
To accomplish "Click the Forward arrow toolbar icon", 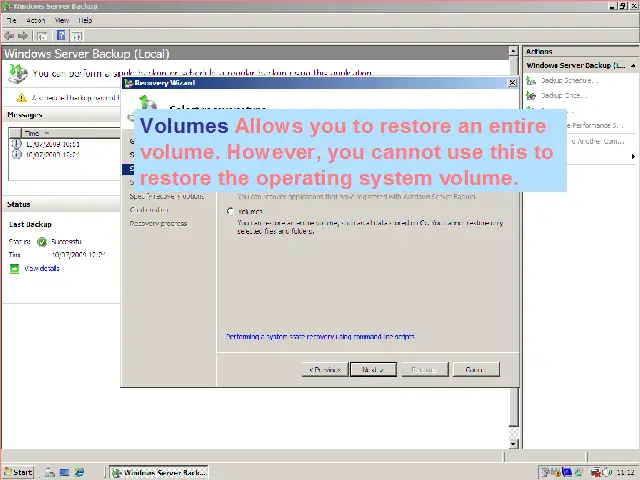I will [22, 35].
